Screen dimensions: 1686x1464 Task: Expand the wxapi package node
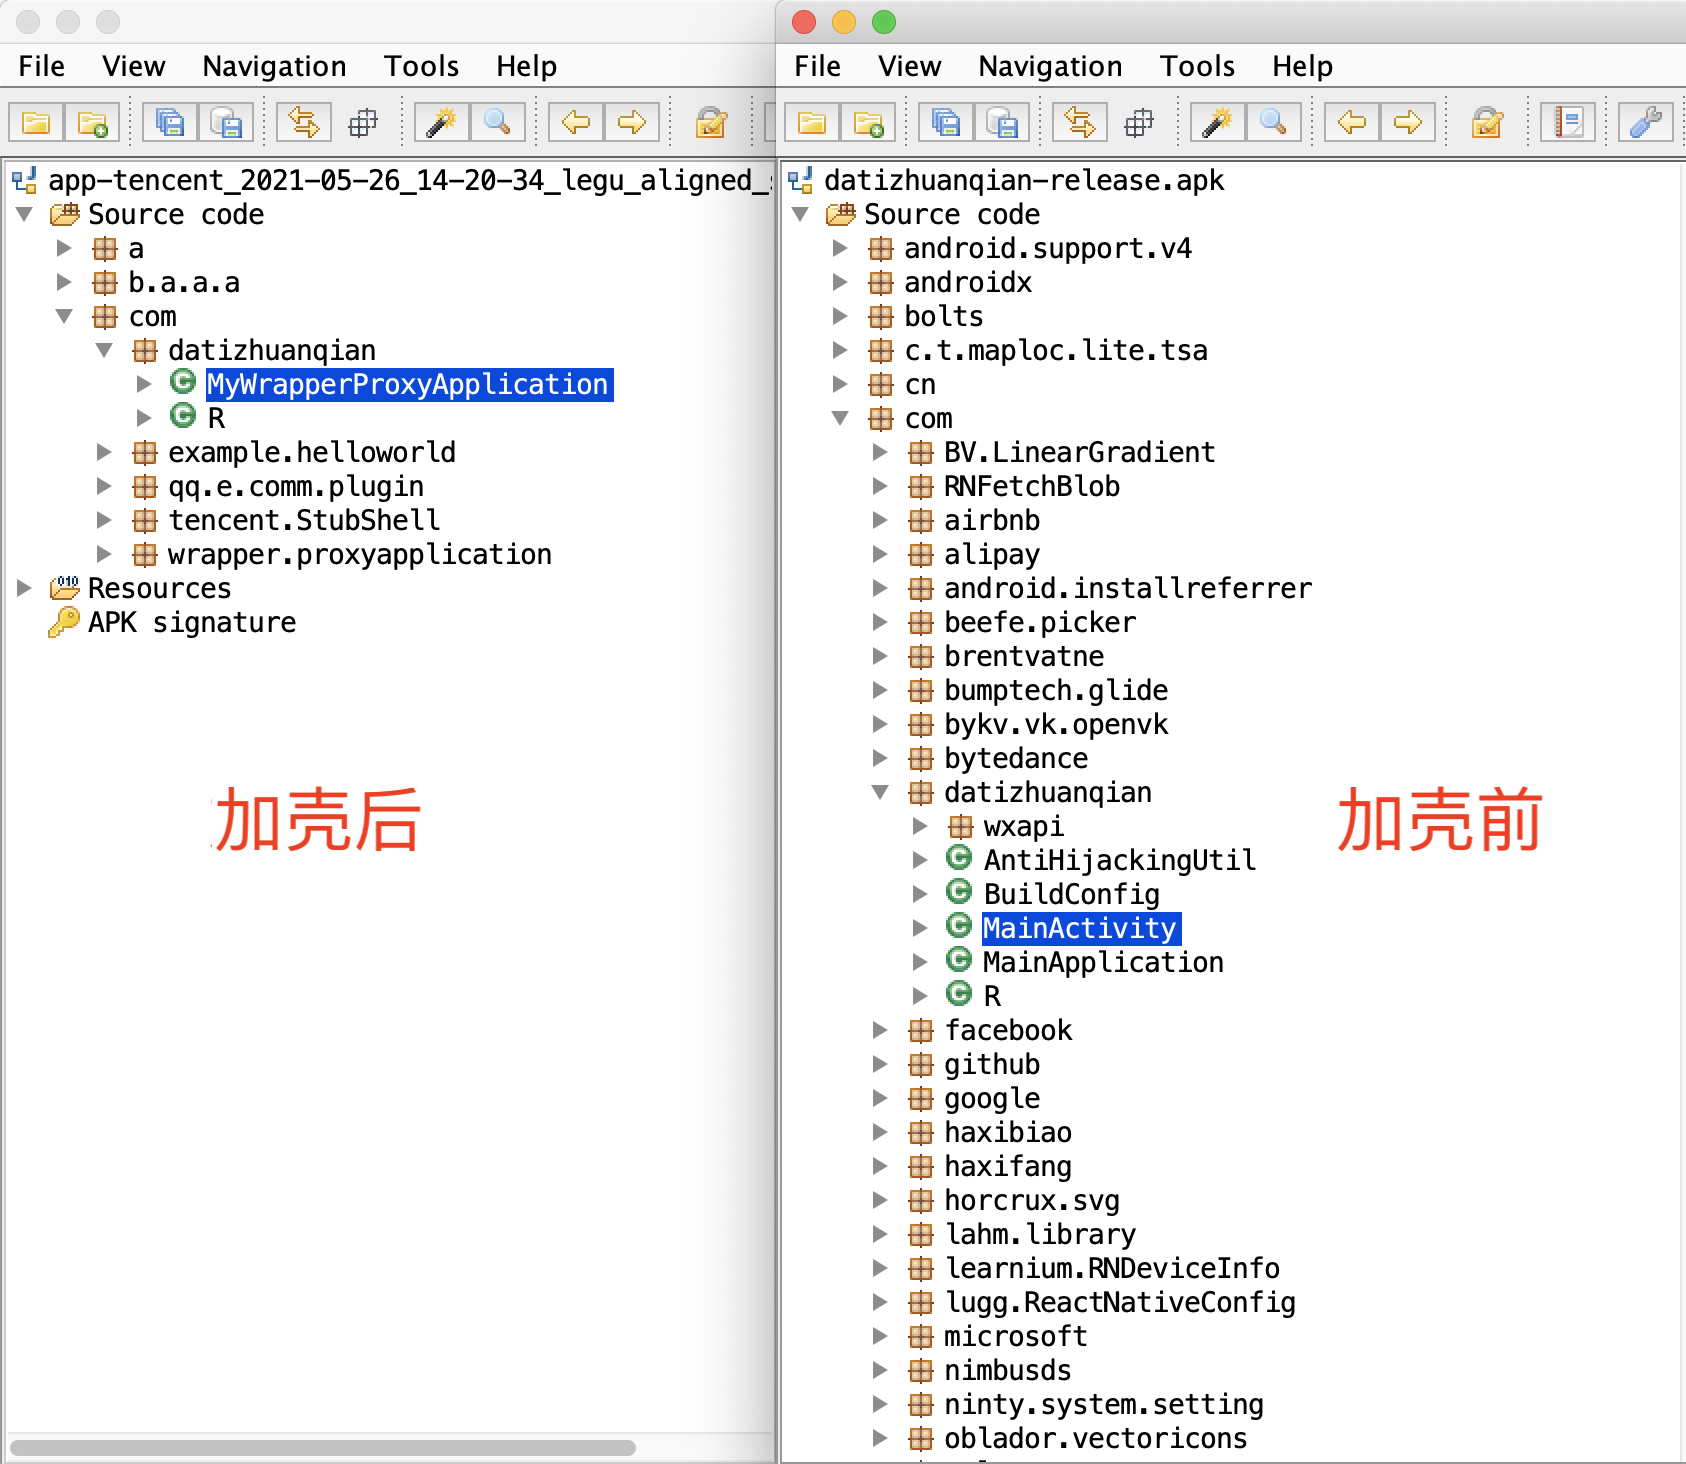point(919,826)
